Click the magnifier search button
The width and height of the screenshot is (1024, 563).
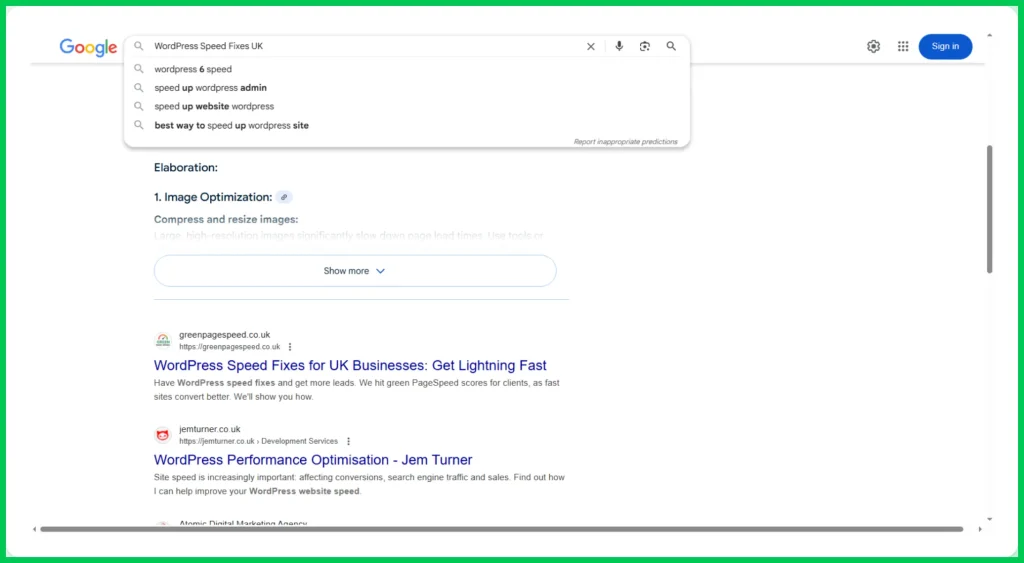click(671, 46)
